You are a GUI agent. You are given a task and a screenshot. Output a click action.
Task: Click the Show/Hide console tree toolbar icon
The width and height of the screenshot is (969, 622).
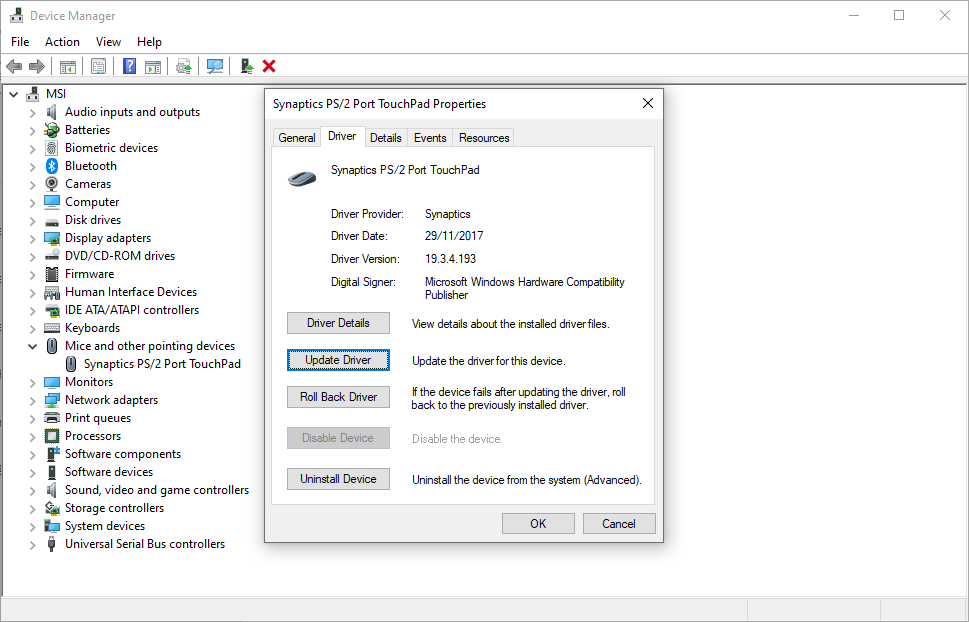coord(67,66)
